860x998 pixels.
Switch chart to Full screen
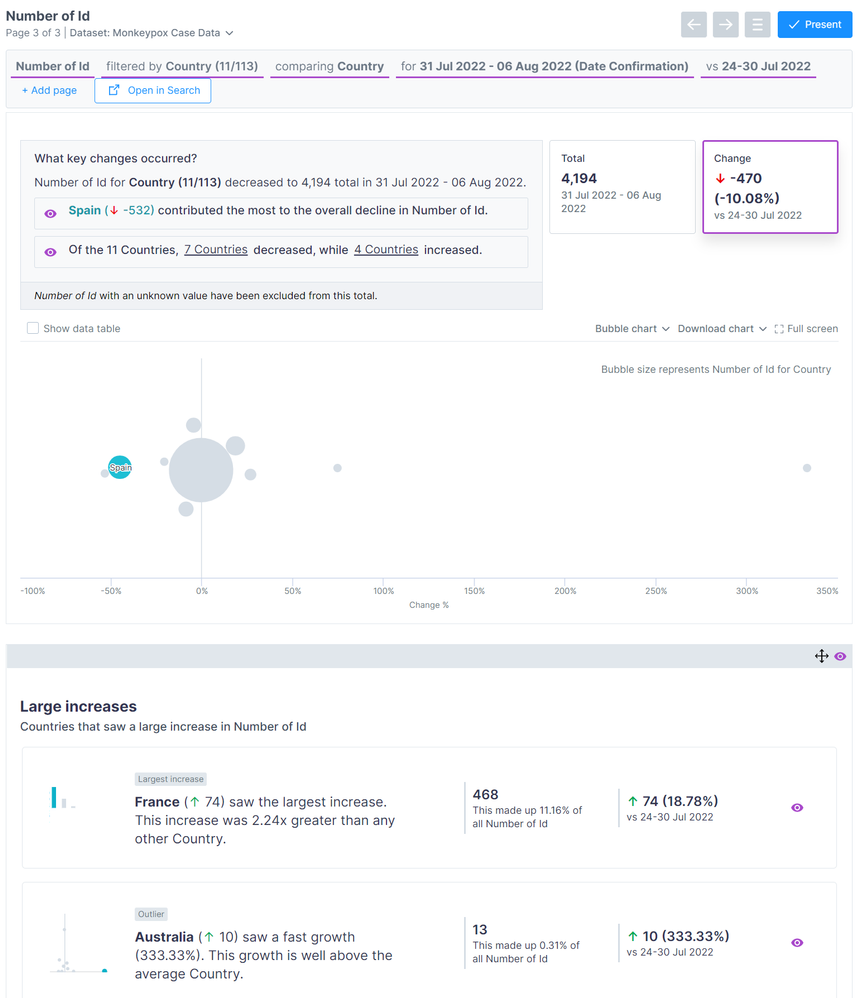point(806,329)
